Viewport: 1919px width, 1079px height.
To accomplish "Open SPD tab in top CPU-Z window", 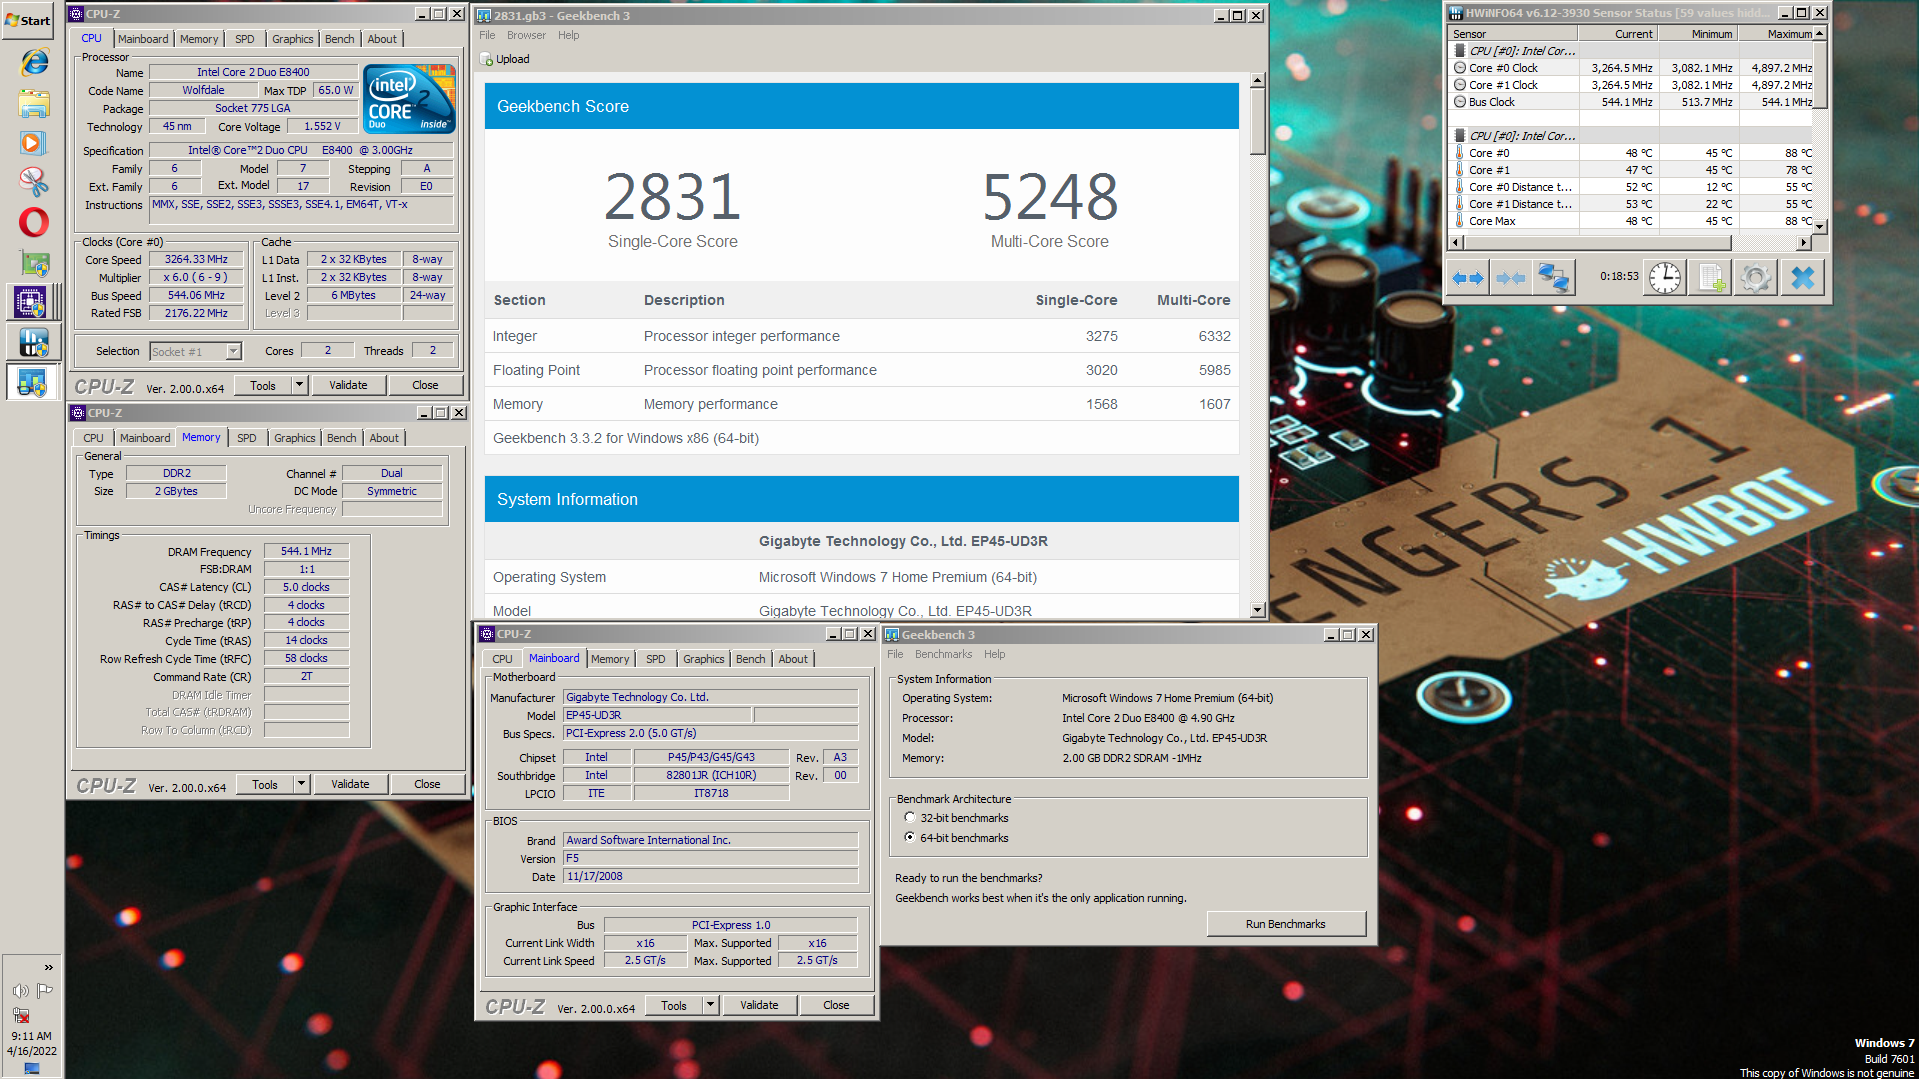I will (x=245, y=39).
